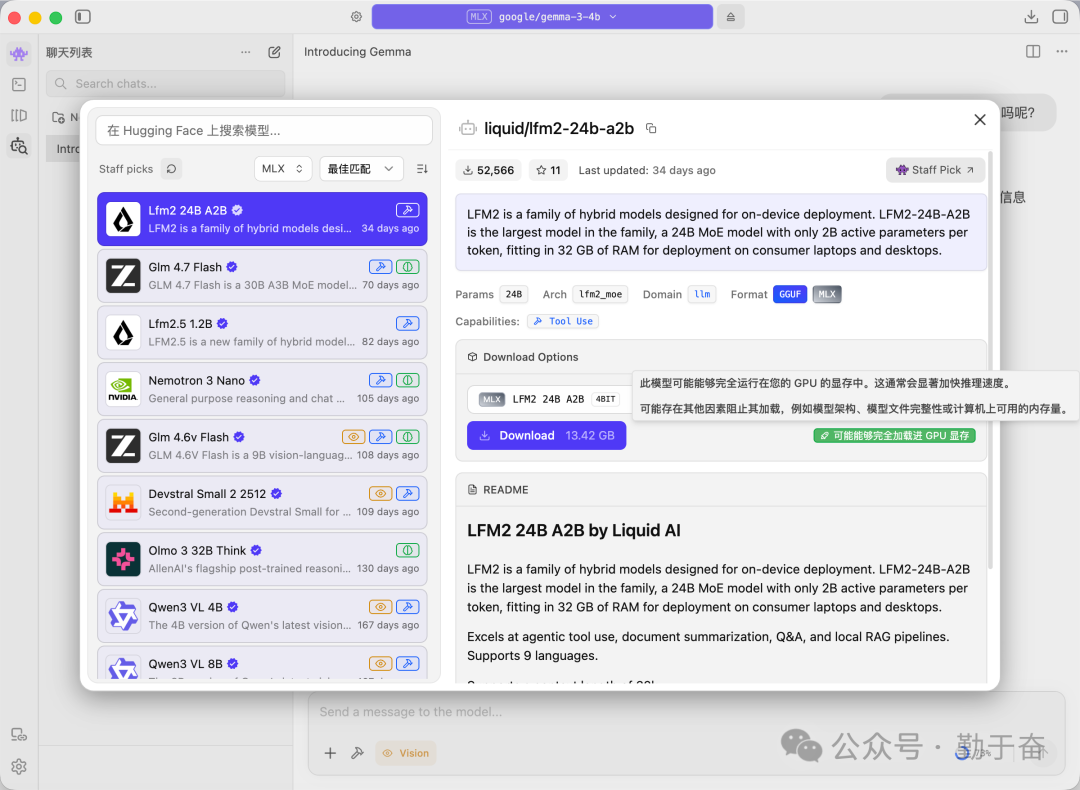Click vision eye badge on Glm 4.6v Flash row
The width and height of the screenshot is (1080, 790).
pyautogui.click(x=353, y=437)
